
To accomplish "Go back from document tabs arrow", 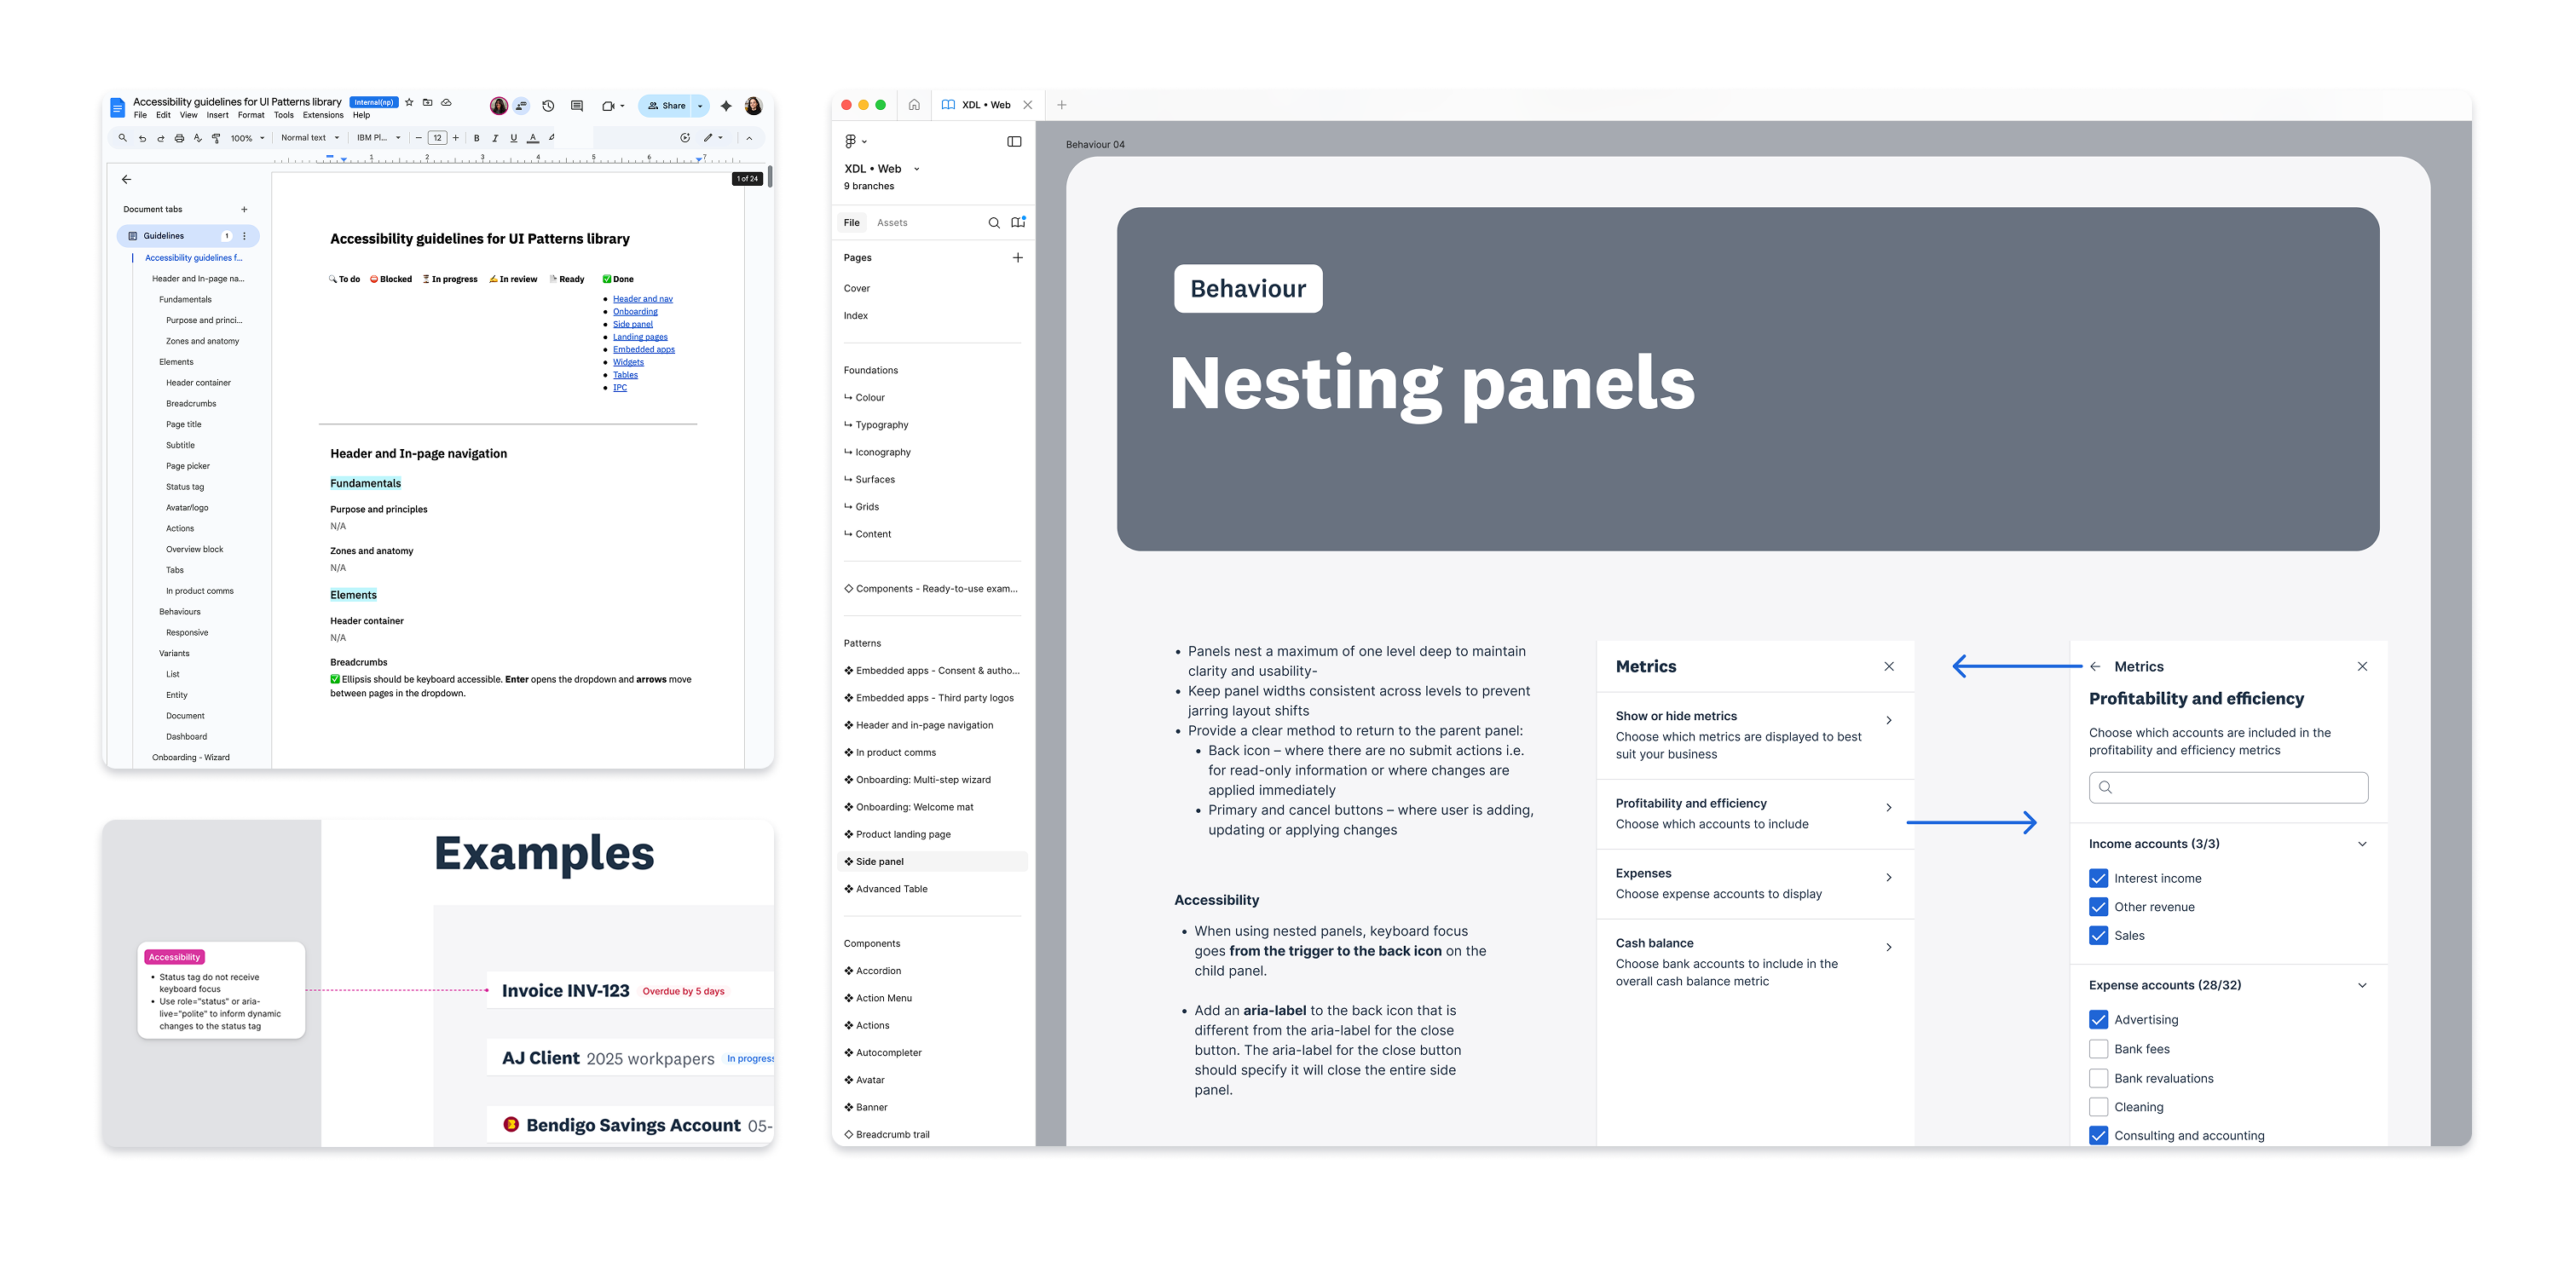I will pyautogui.click(x=126, y=179).
